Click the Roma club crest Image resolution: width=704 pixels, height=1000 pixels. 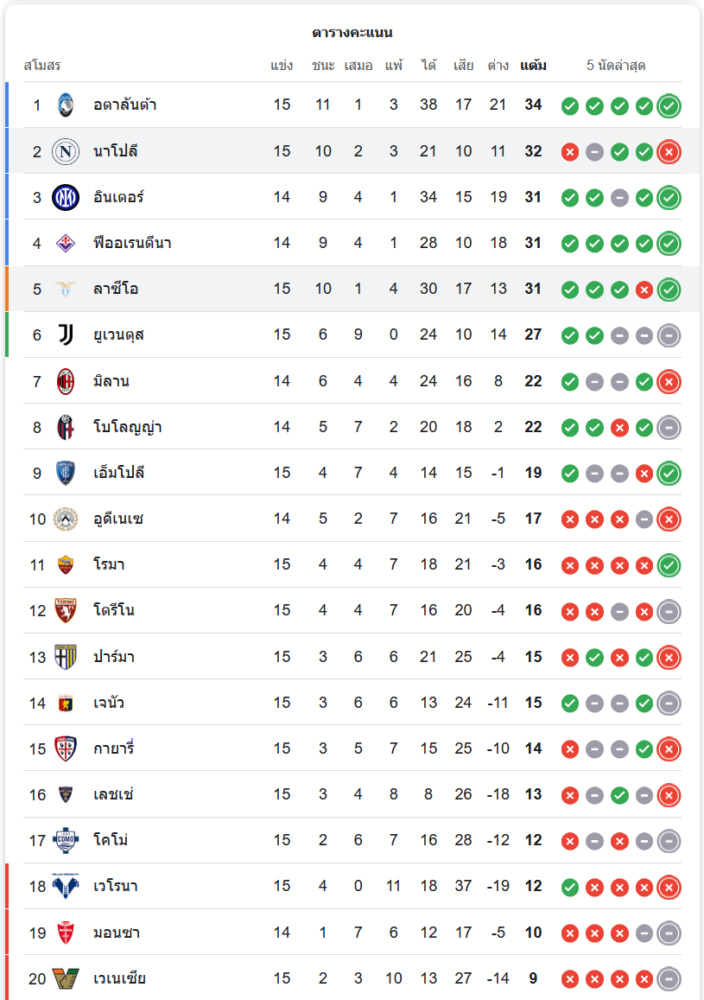tap(65, 565)
